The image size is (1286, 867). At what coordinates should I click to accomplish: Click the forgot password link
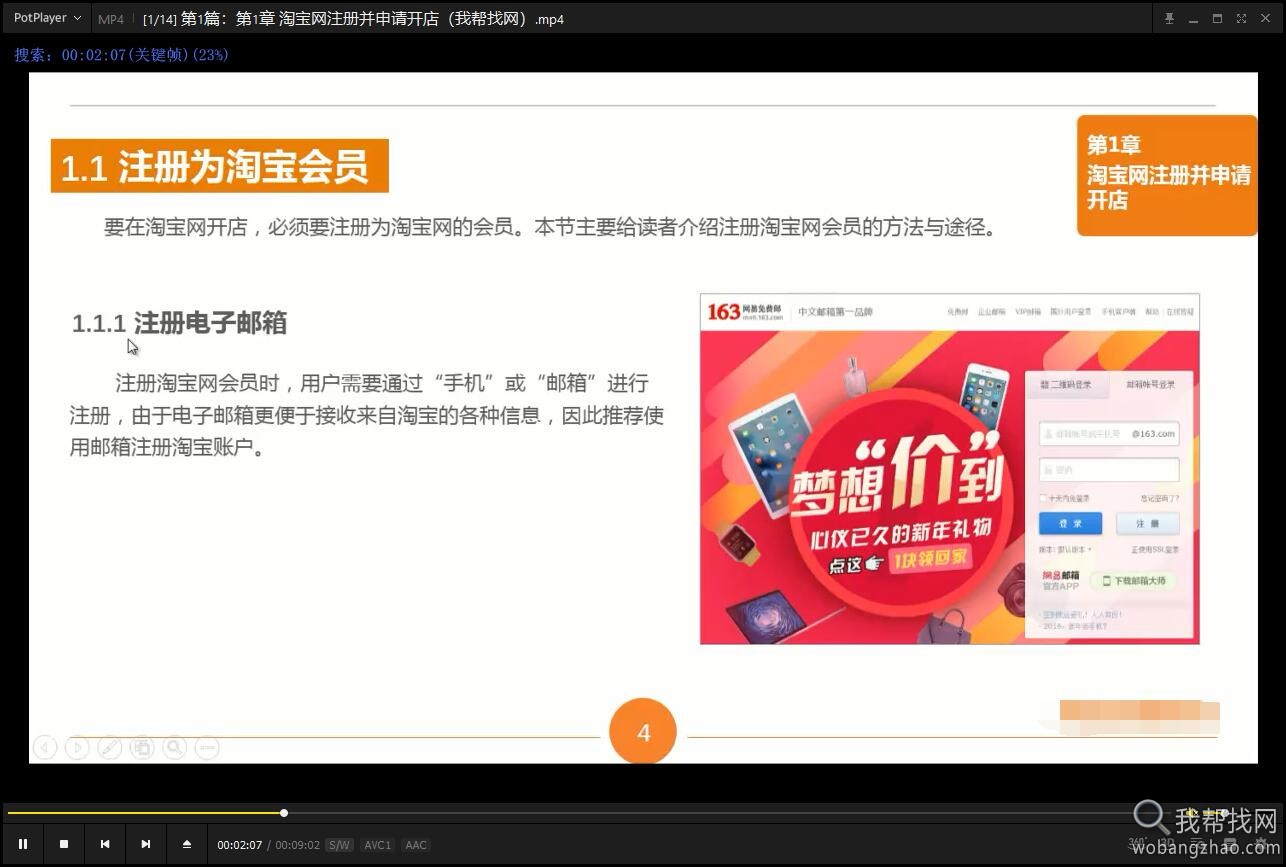(x=1160, y=498)
